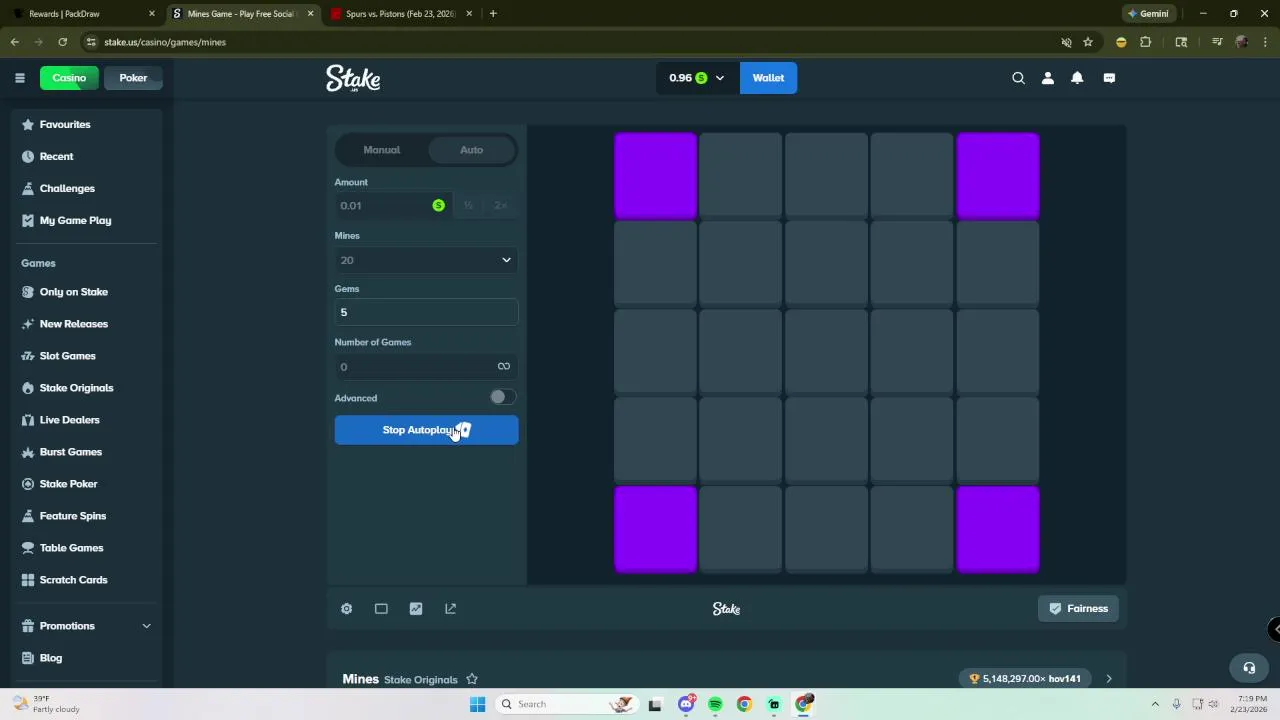The image size is (1280, 720).
Task: Click Stop Autoplay button
Action: tap(426, 430)
